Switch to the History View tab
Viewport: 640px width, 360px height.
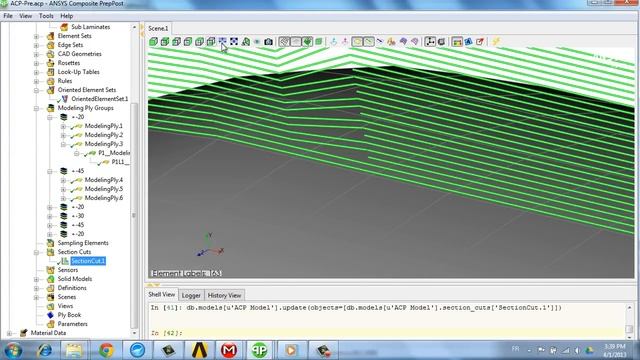click(x=224, y=295)
